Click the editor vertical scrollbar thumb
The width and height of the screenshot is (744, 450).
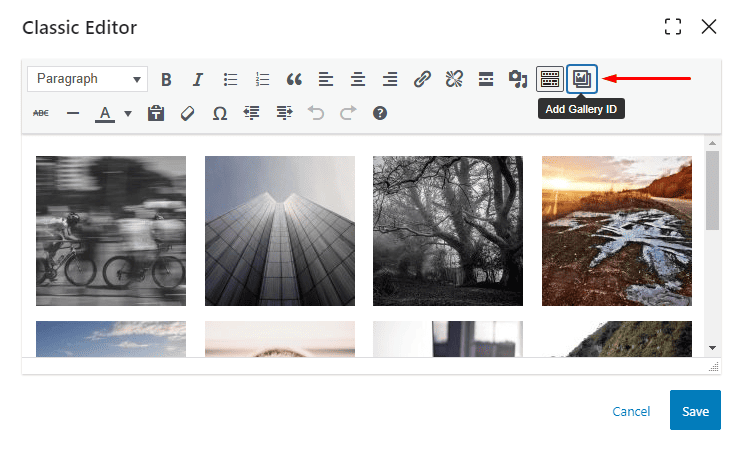click(x=712, y=190)
